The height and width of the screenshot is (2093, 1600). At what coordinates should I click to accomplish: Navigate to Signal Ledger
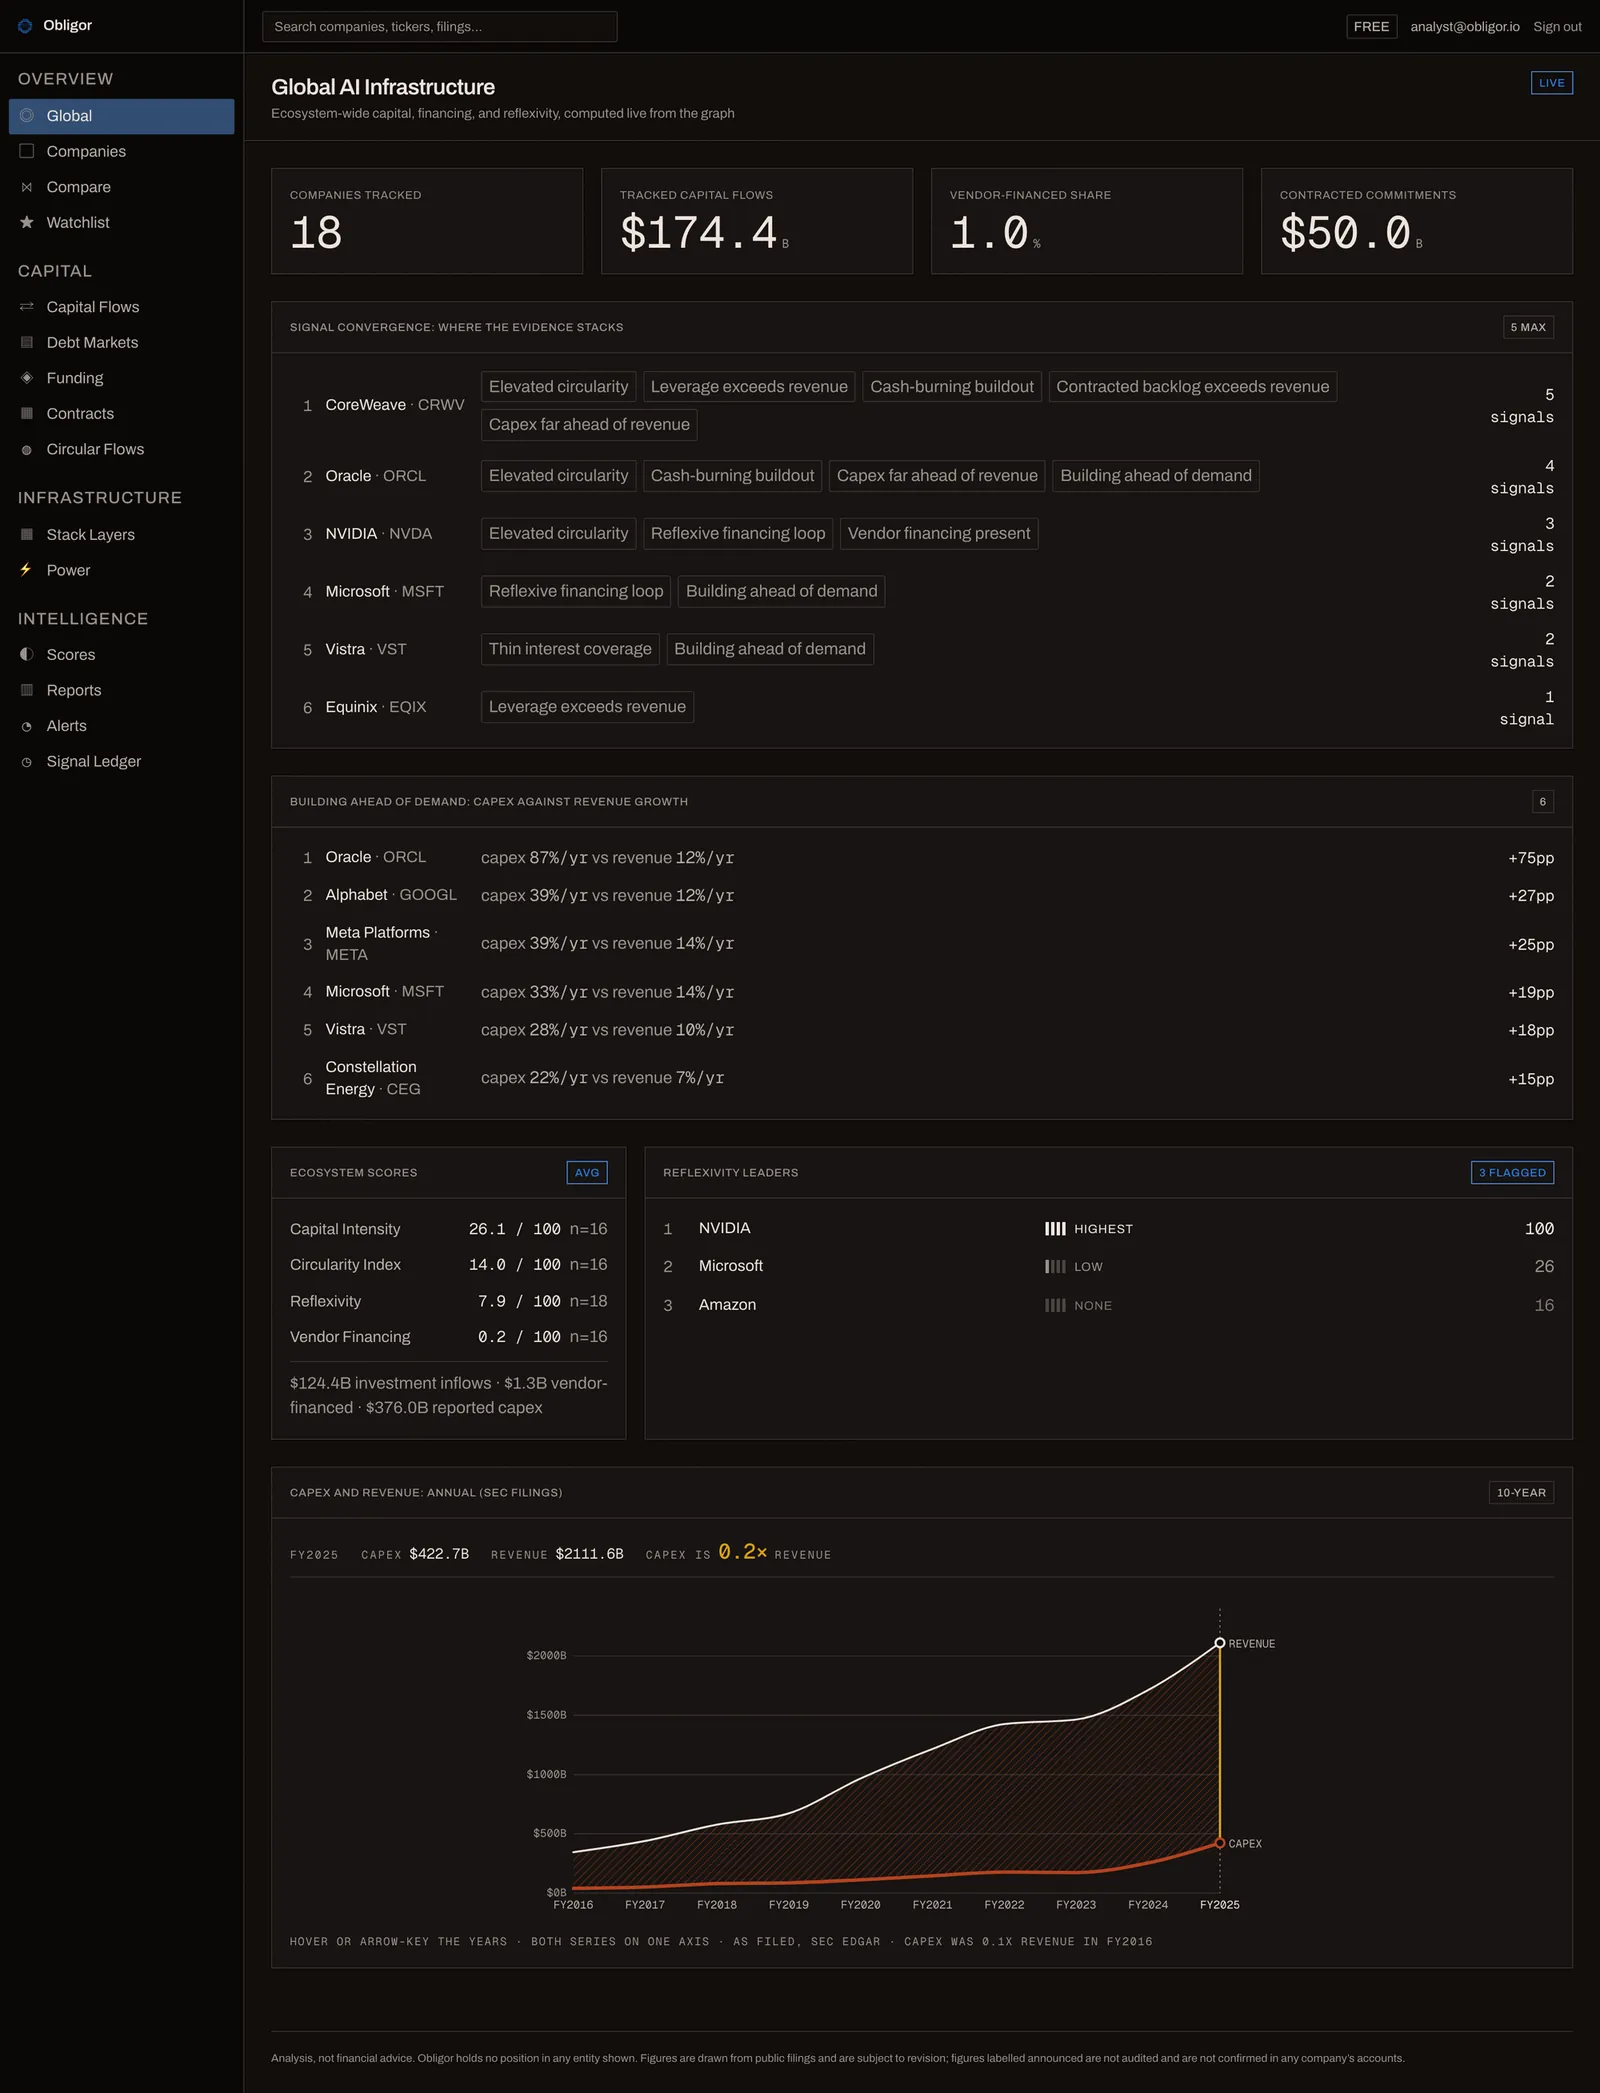point(122,762)
